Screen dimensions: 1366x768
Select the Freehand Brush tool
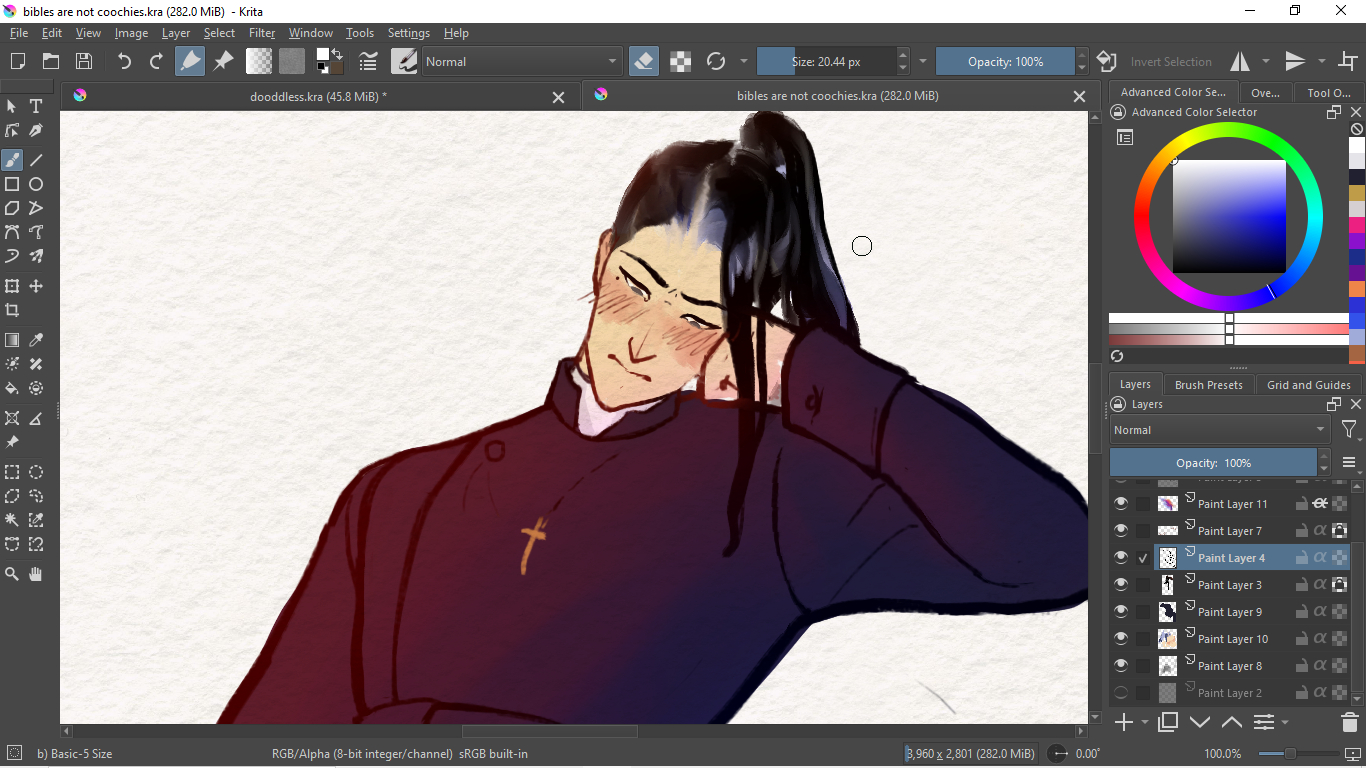(12, 160)
